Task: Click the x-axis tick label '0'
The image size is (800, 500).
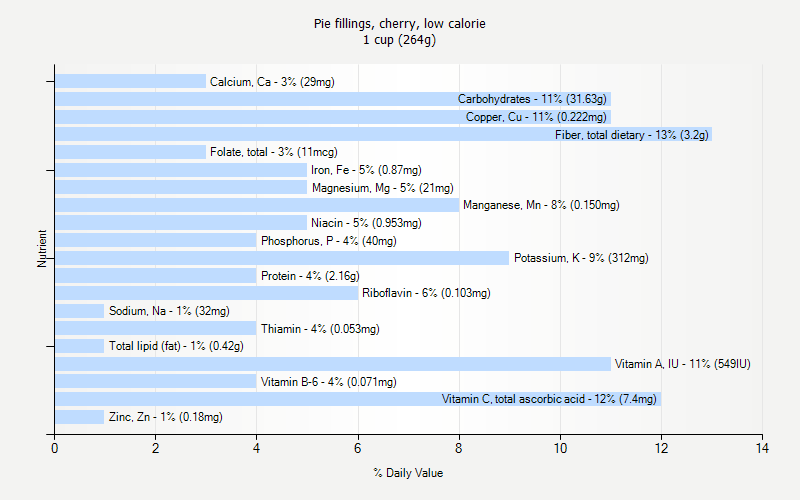Action: (55, 448)
